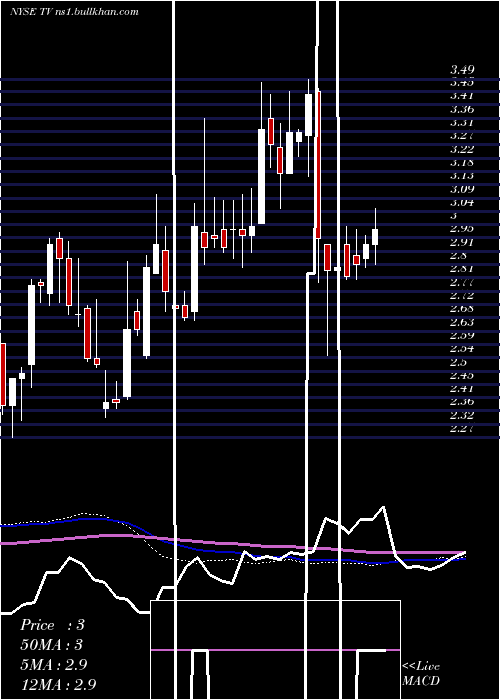Click the '12MA : 2.9' readout
The height and width of the screenshot is (700, 500).
(x=58, y=684)
